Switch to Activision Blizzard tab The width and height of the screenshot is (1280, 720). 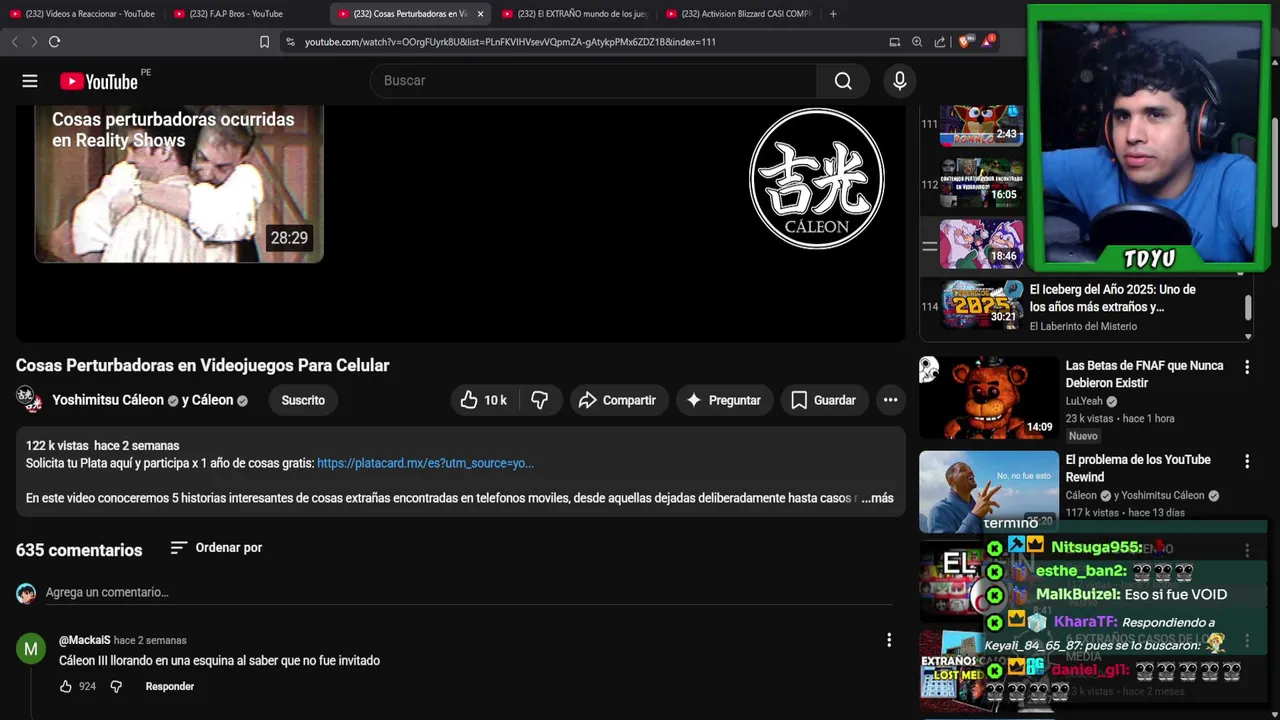point(738,14)
